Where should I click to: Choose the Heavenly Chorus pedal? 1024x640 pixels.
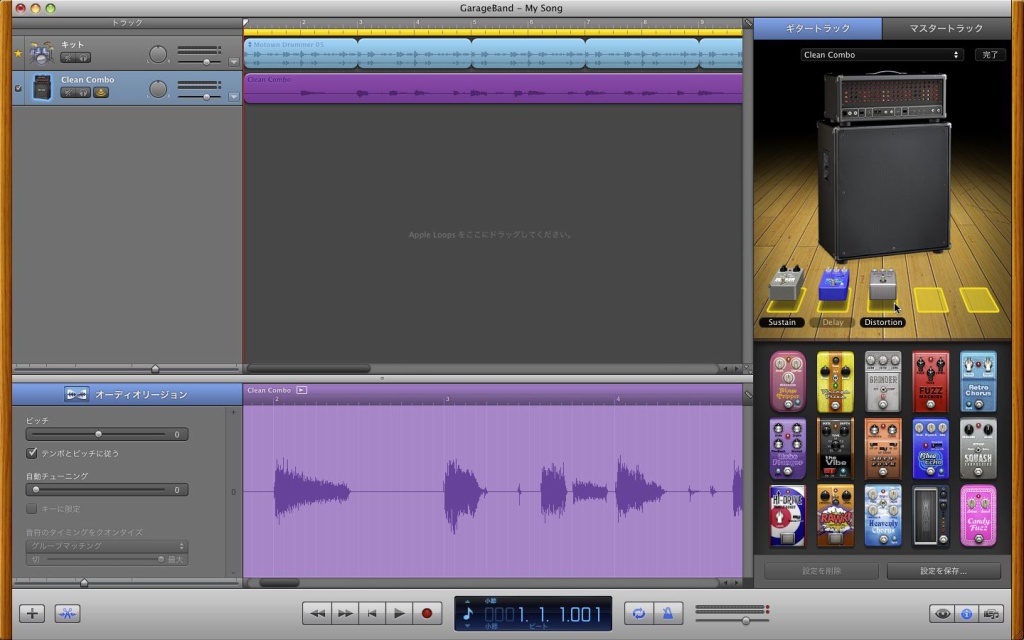(x=883, y=516)
